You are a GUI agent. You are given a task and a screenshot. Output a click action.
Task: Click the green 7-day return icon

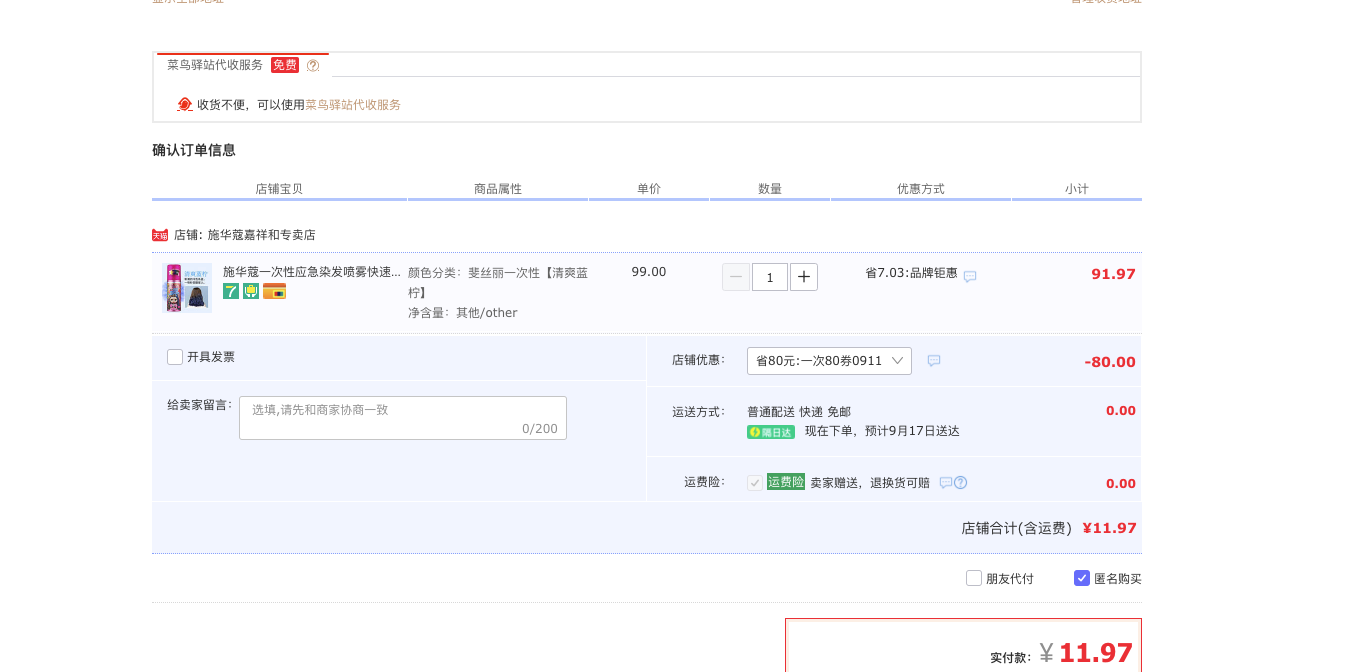[x=231, y=291]
